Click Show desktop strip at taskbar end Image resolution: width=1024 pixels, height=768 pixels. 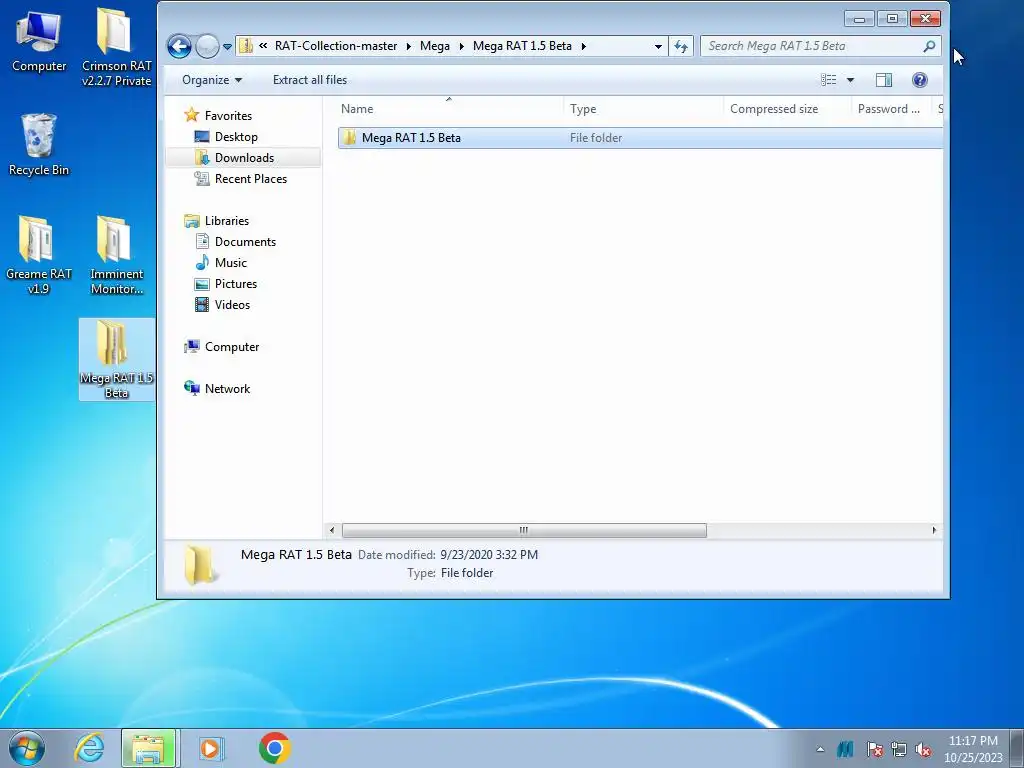[1017, 748]
